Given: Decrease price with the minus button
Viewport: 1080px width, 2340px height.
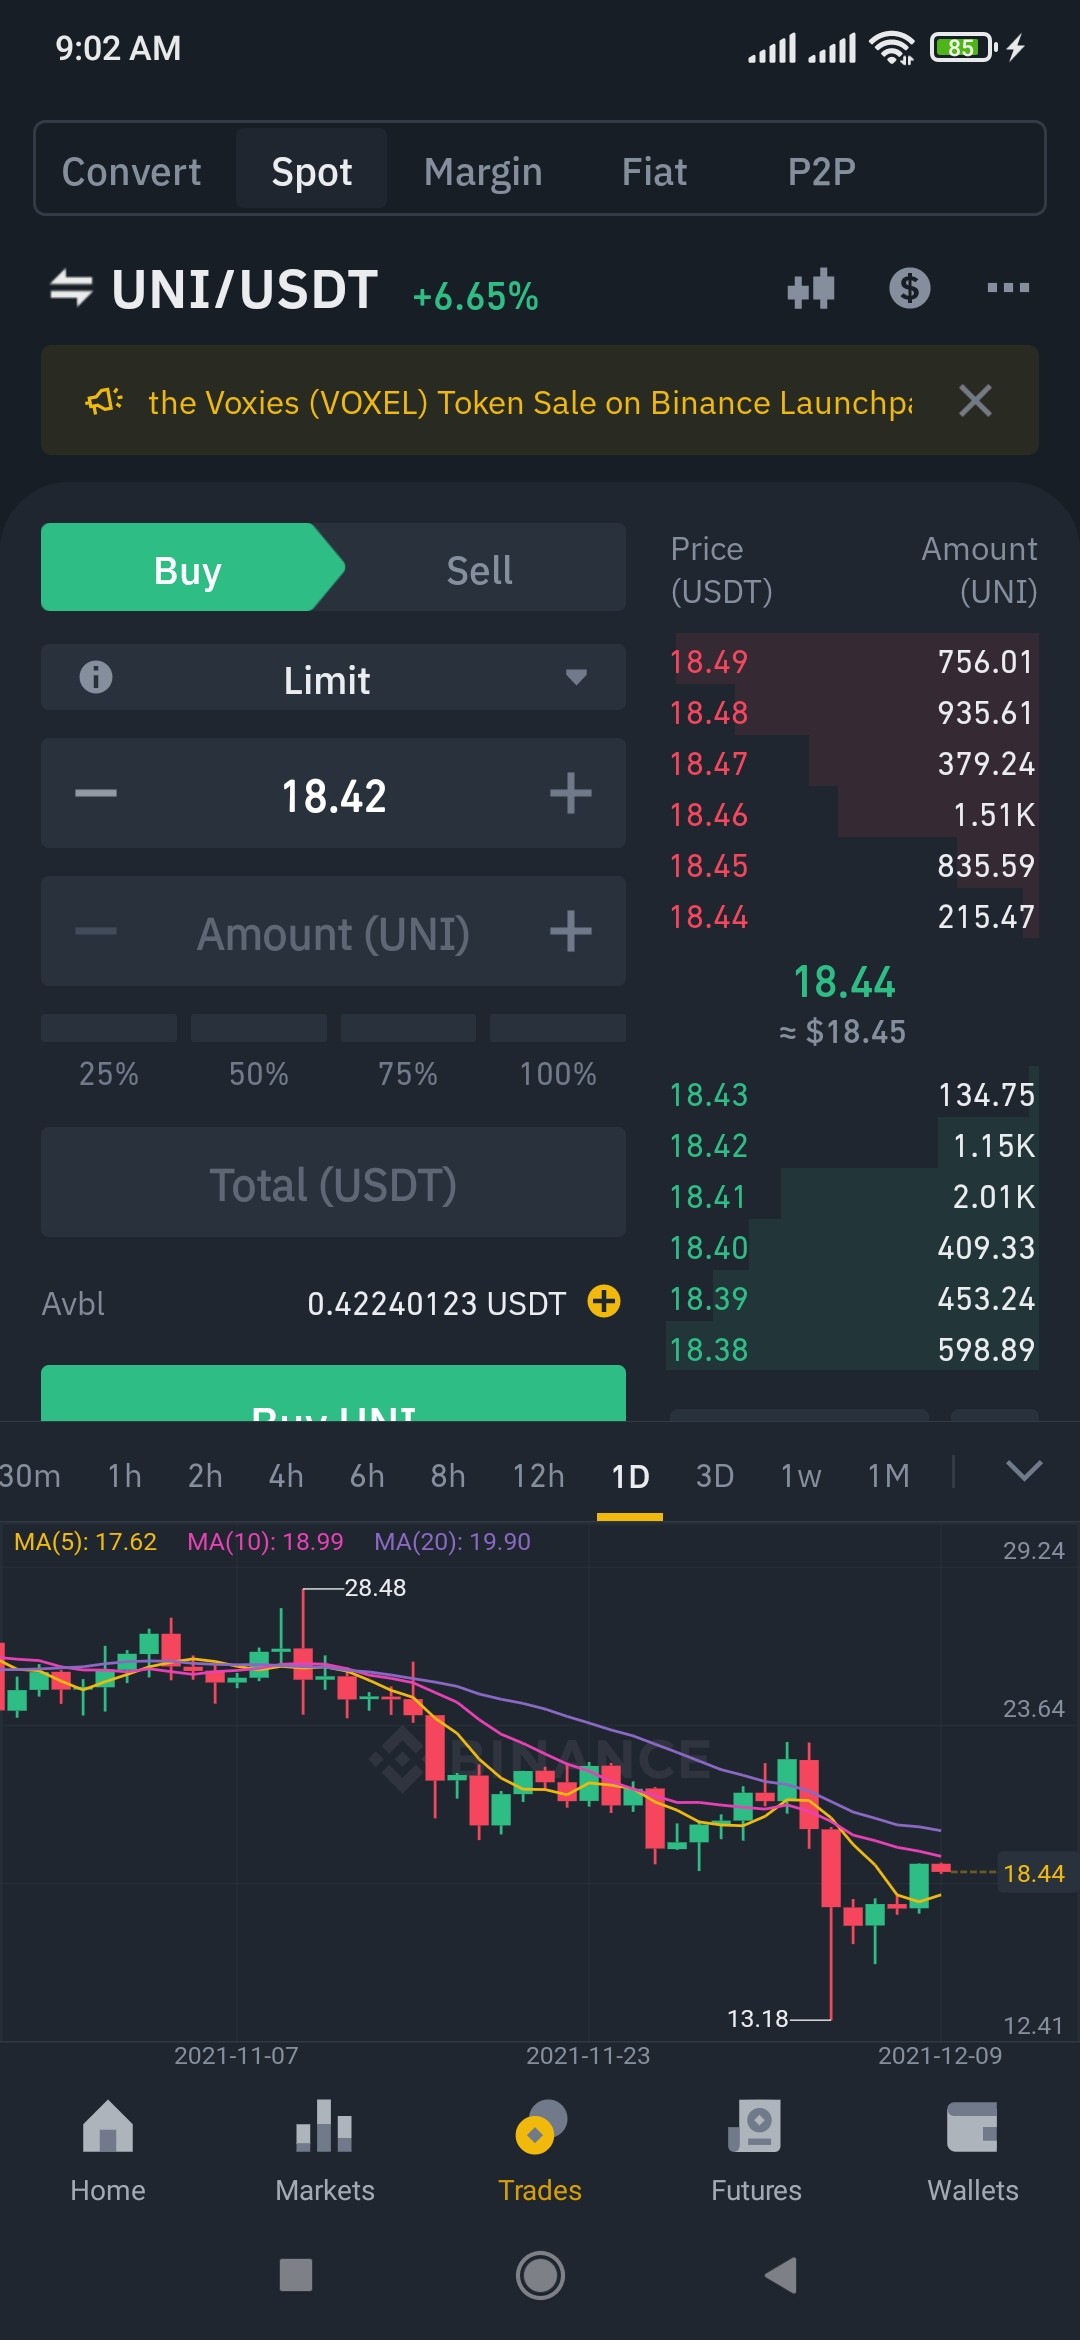Looking at the screenshot, I should [x=96, y=794].
